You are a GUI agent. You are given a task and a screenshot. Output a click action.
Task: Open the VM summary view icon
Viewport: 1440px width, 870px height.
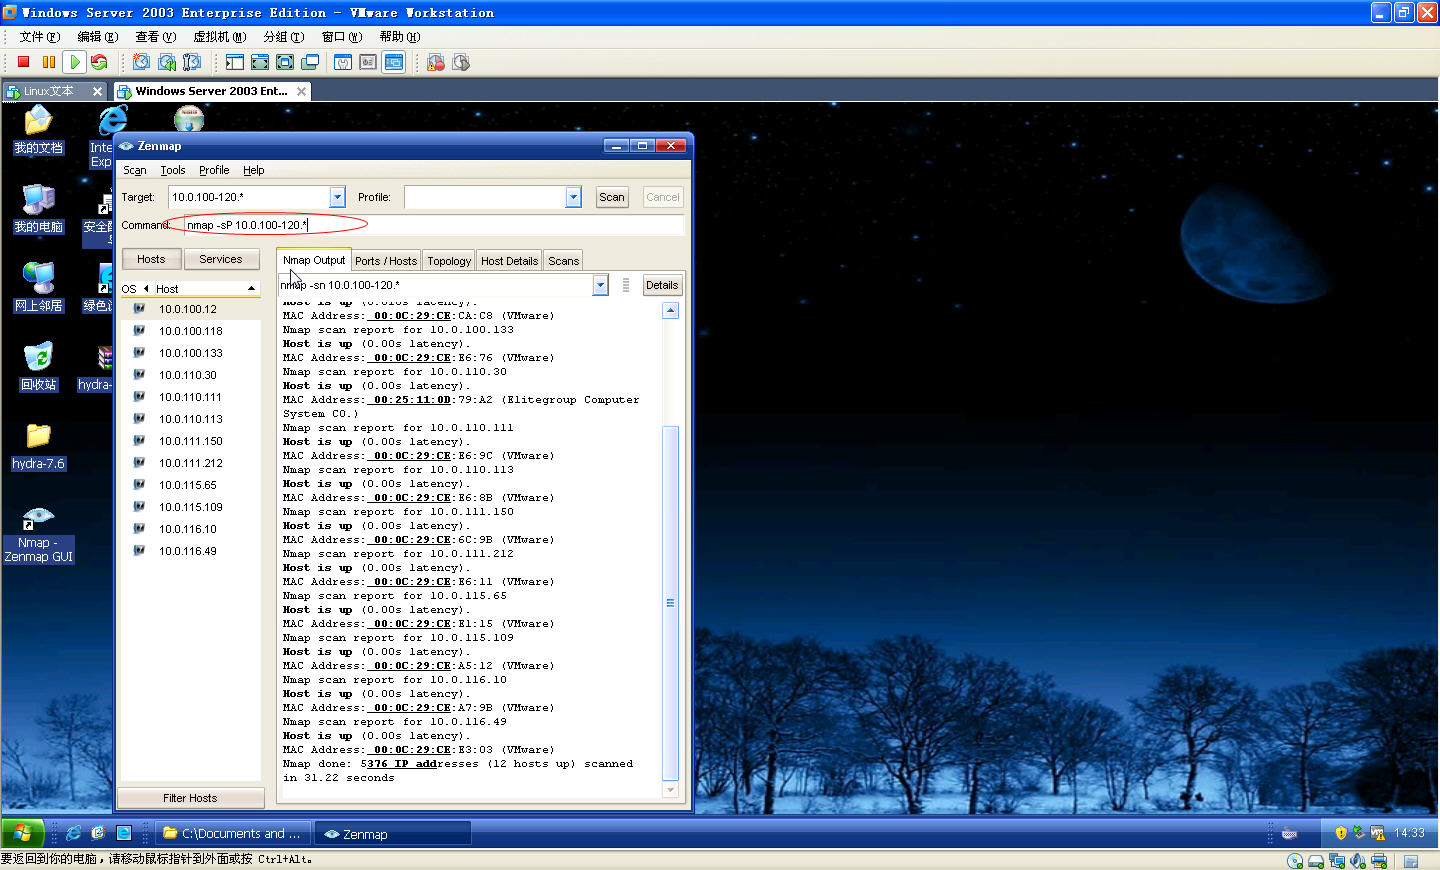coord(343,62)
